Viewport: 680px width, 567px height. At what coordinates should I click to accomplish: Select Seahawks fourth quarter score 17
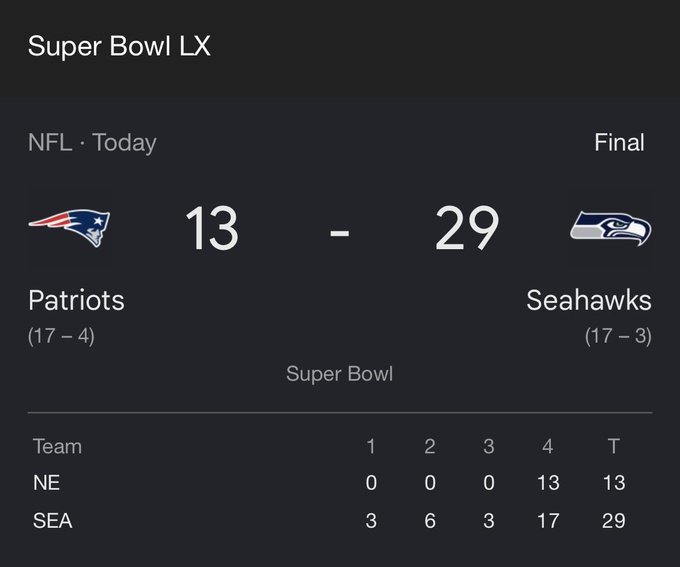coord(547,521)
